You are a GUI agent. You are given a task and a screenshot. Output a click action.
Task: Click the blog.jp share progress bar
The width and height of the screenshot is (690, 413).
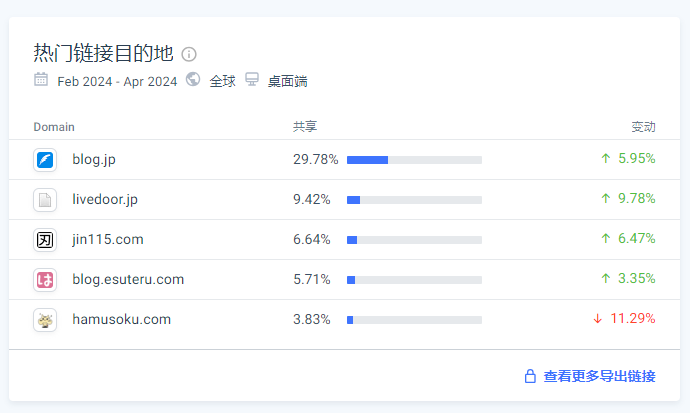point(414,160)
